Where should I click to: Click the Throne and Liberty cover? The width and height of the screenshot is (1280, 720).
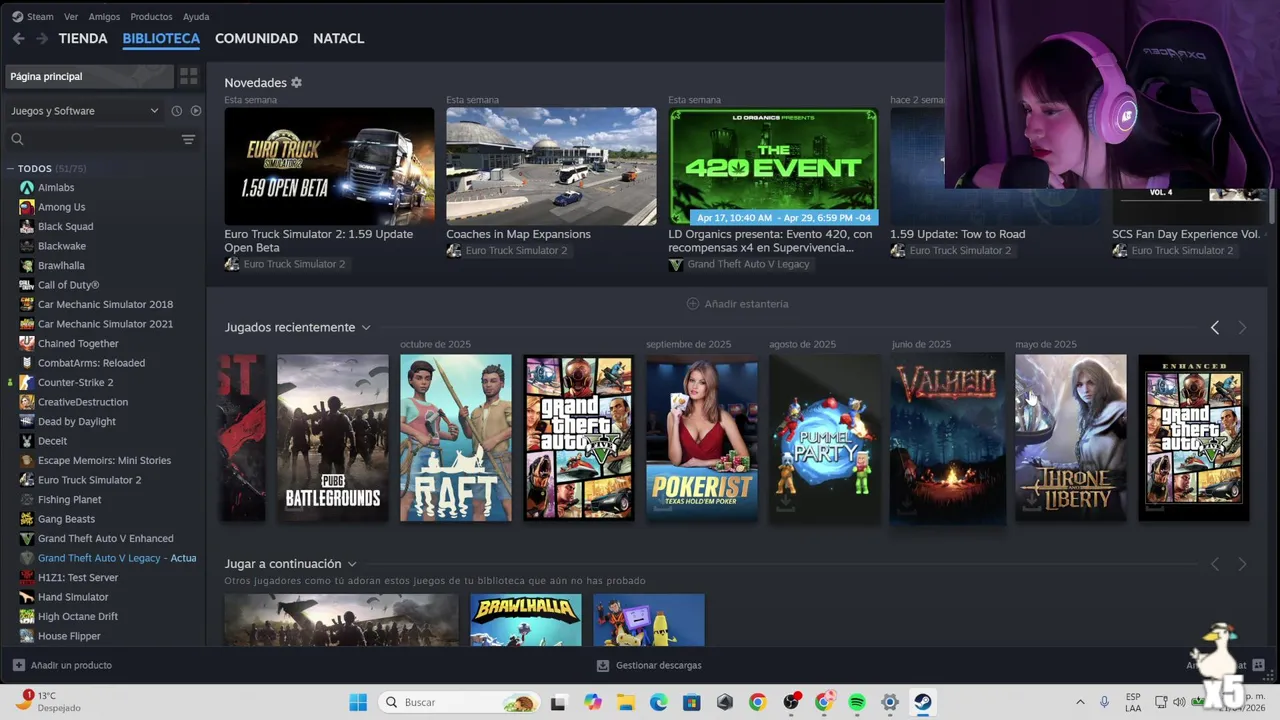click(1070, 438)
